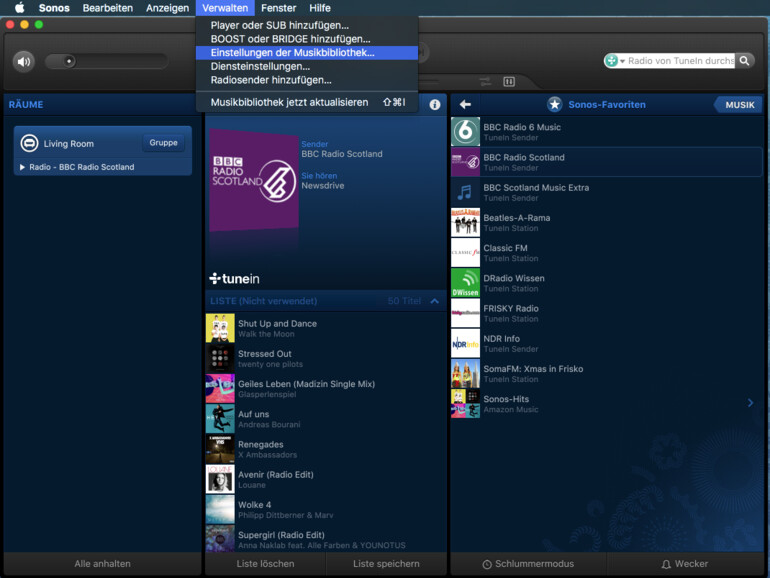
Task: Open the search source dropdown arrow
Action: click(623, 61)
